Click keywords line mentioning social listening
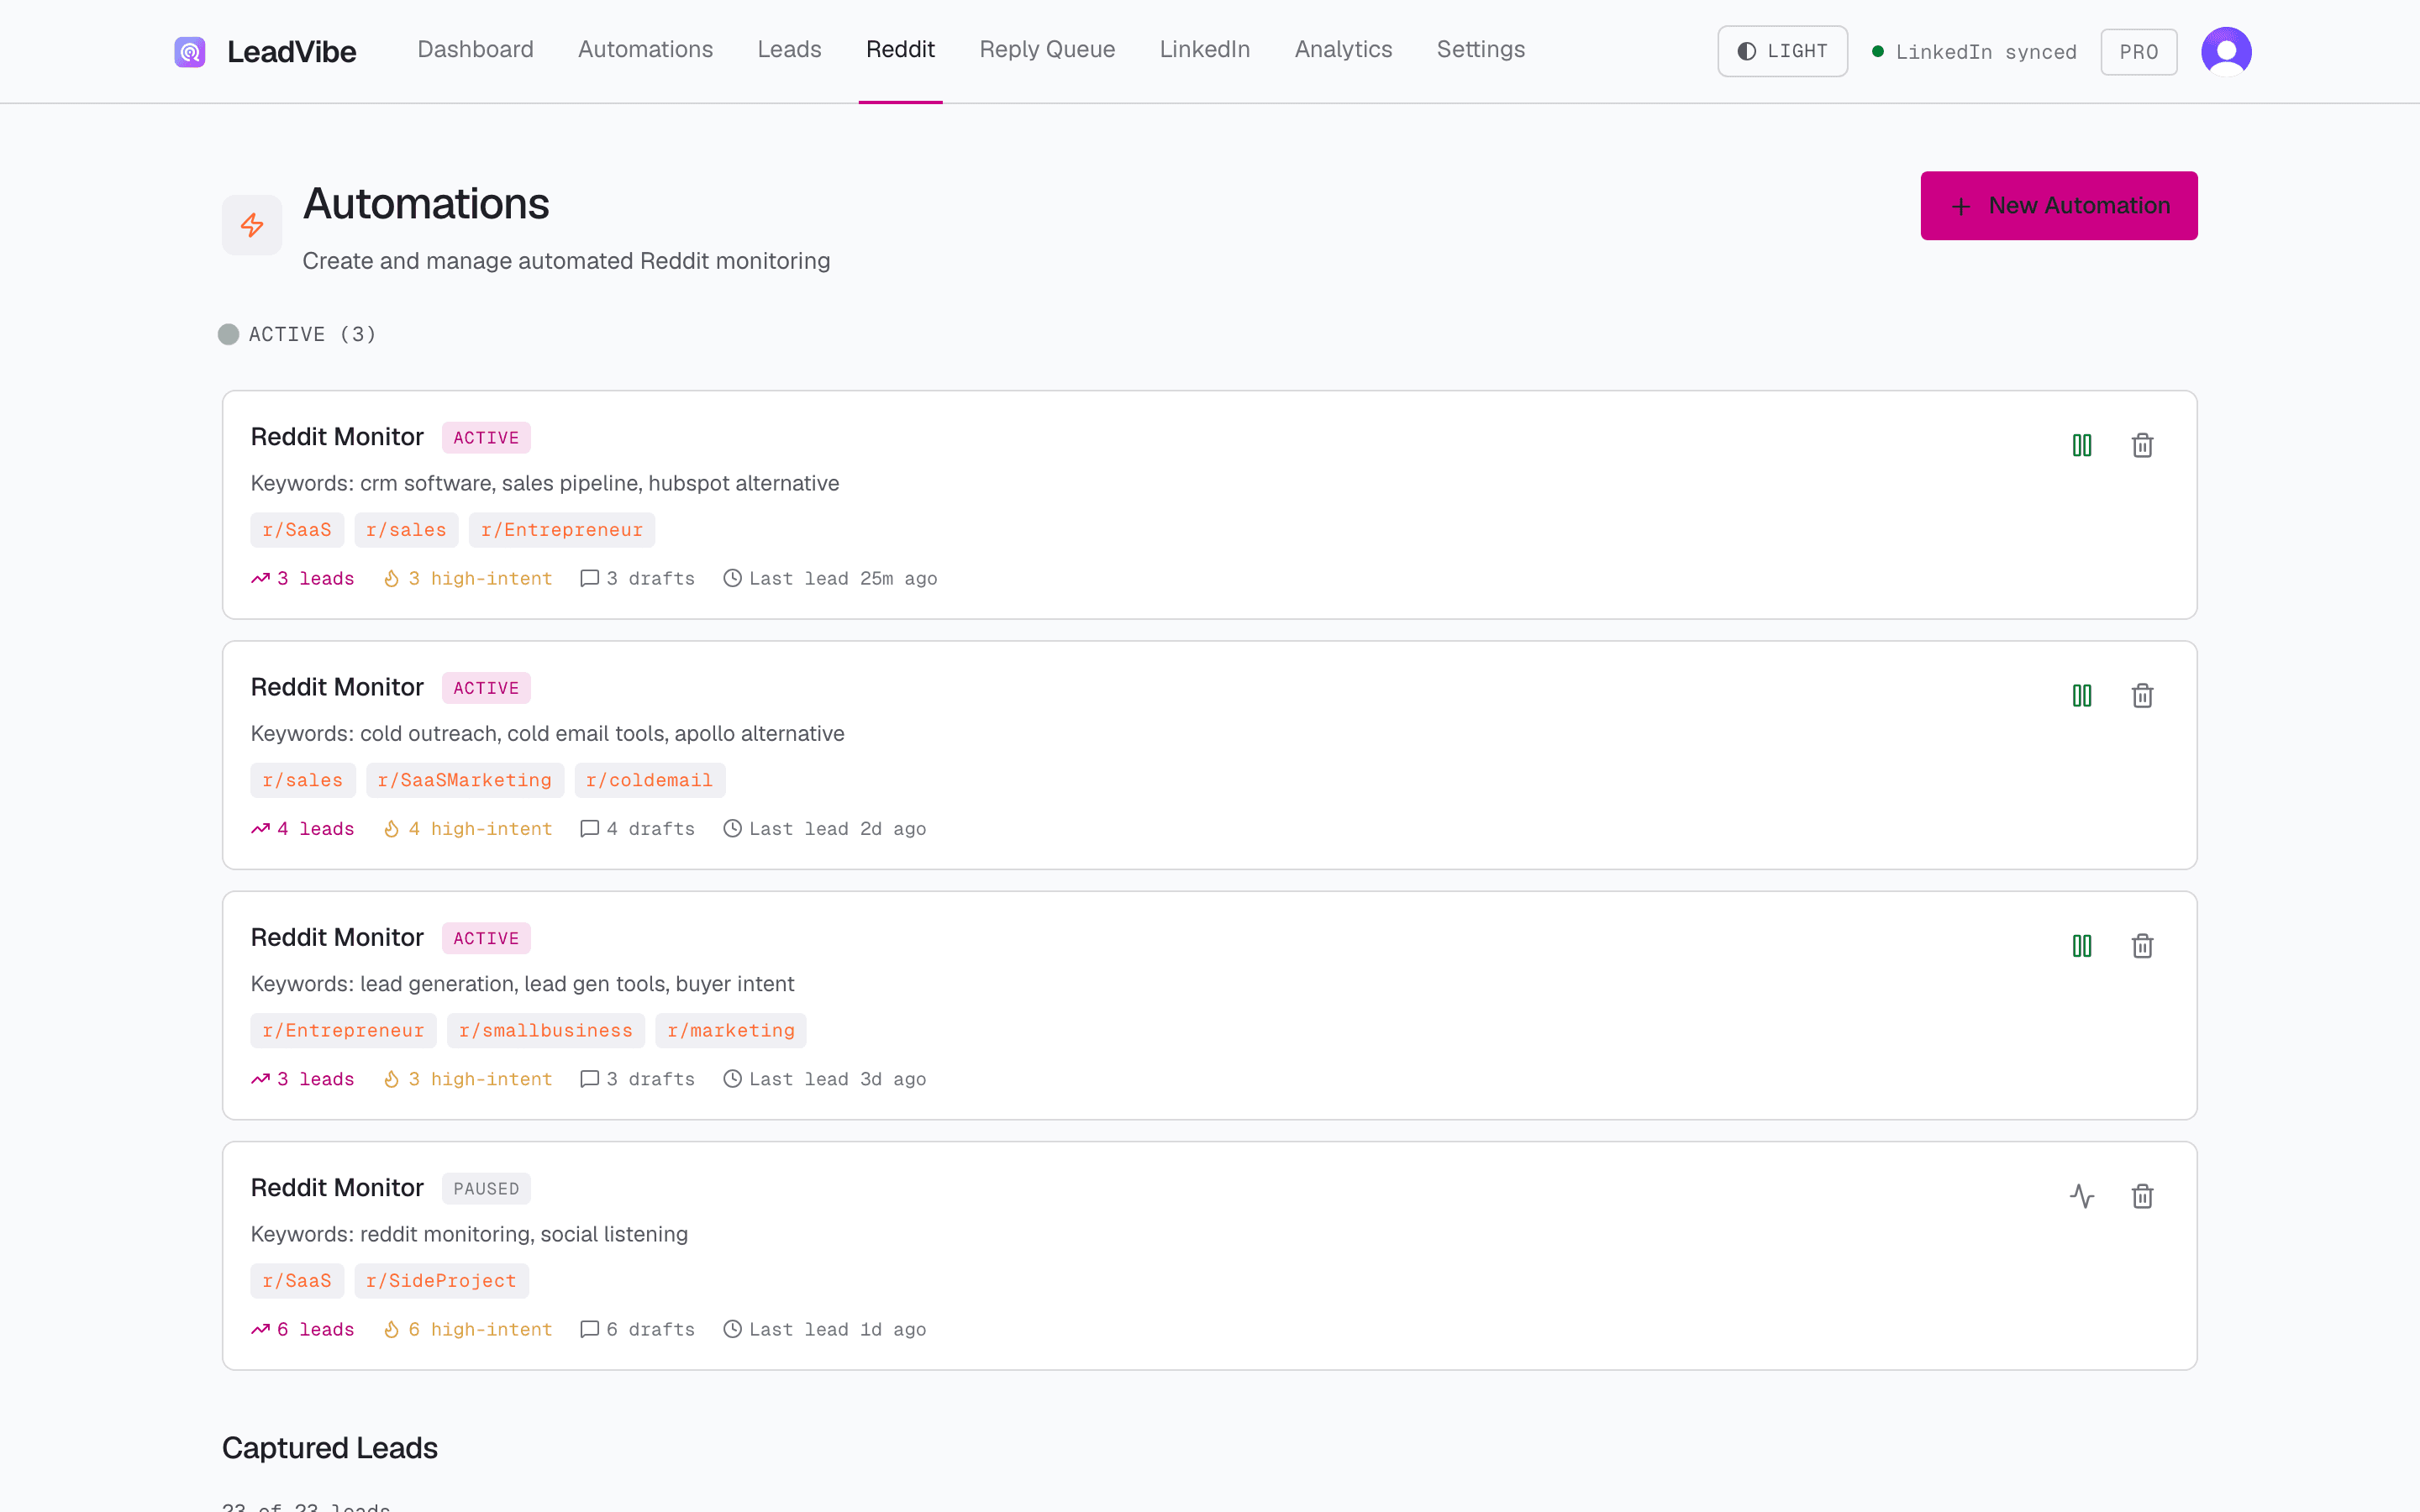2420x1512 pixels. [x=469, y=1234]
